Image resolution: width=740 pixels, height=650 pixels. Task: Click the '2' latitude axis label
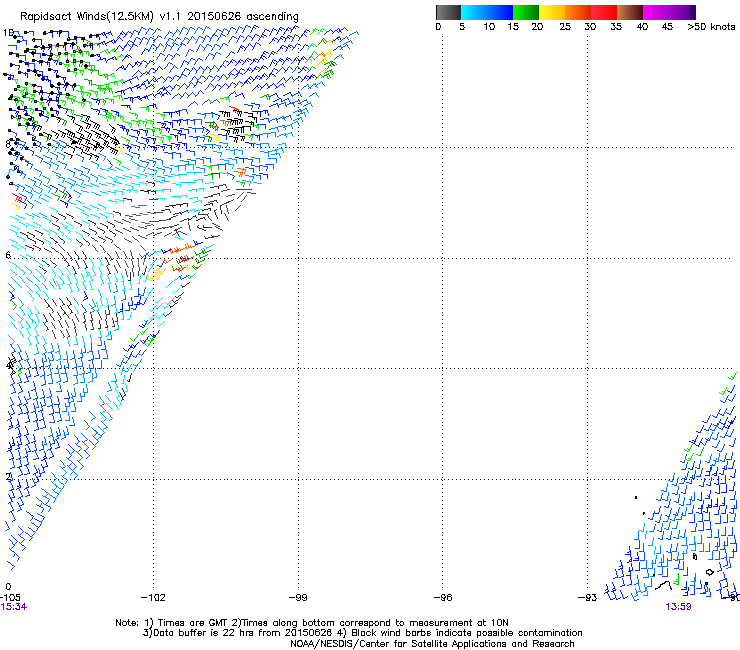coord(8,476)
